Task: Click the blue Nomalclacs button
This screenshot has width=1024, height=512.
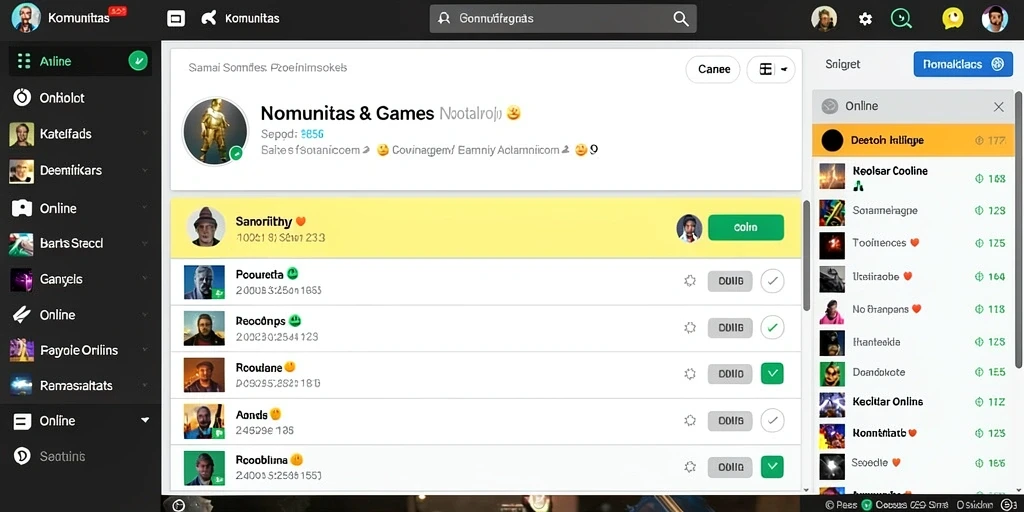Action: (963, 64)
